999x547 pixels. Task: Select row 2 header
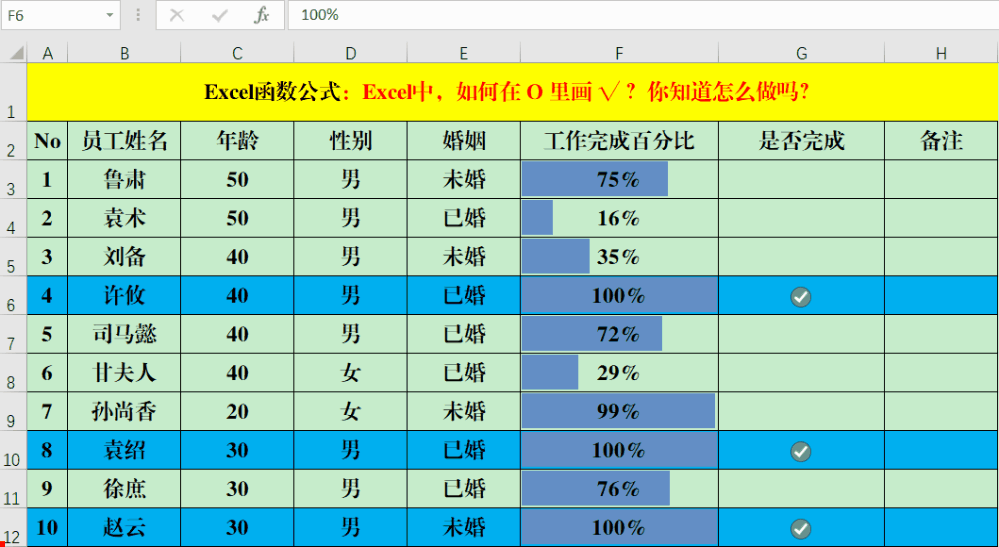pyautogui.click(x=13, y=141)
